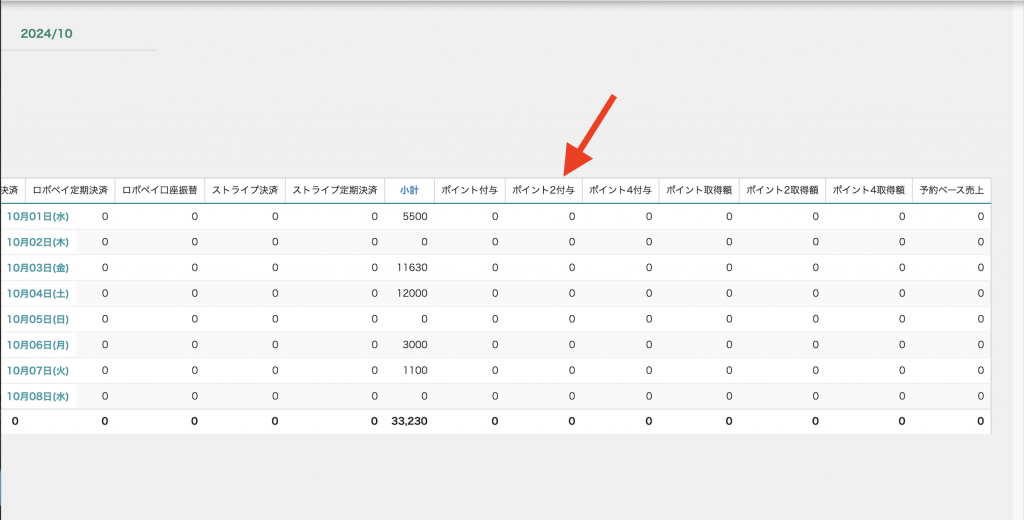This screenshot has height=520, width=1024.
Task: Select the 2024/10 month tab
Action: coord(46,34)
